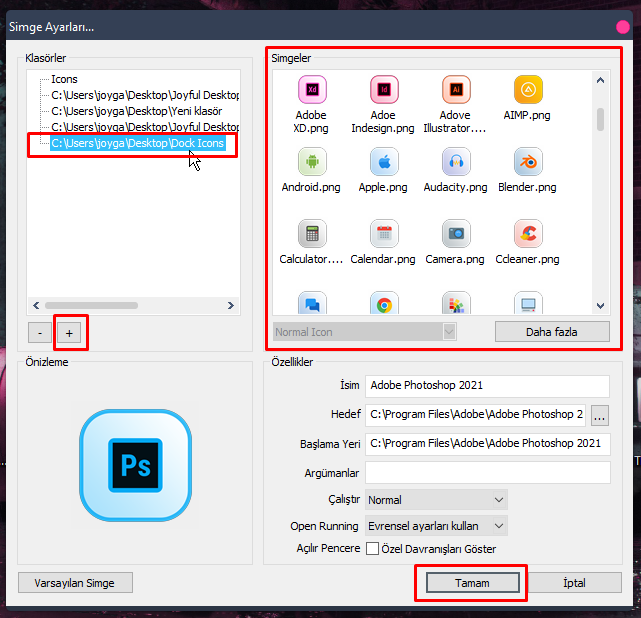This screenshot has width=641, height=618.
Task: Click the folders horizontal scrollbar thumb
Action: [x=91, y=305]
